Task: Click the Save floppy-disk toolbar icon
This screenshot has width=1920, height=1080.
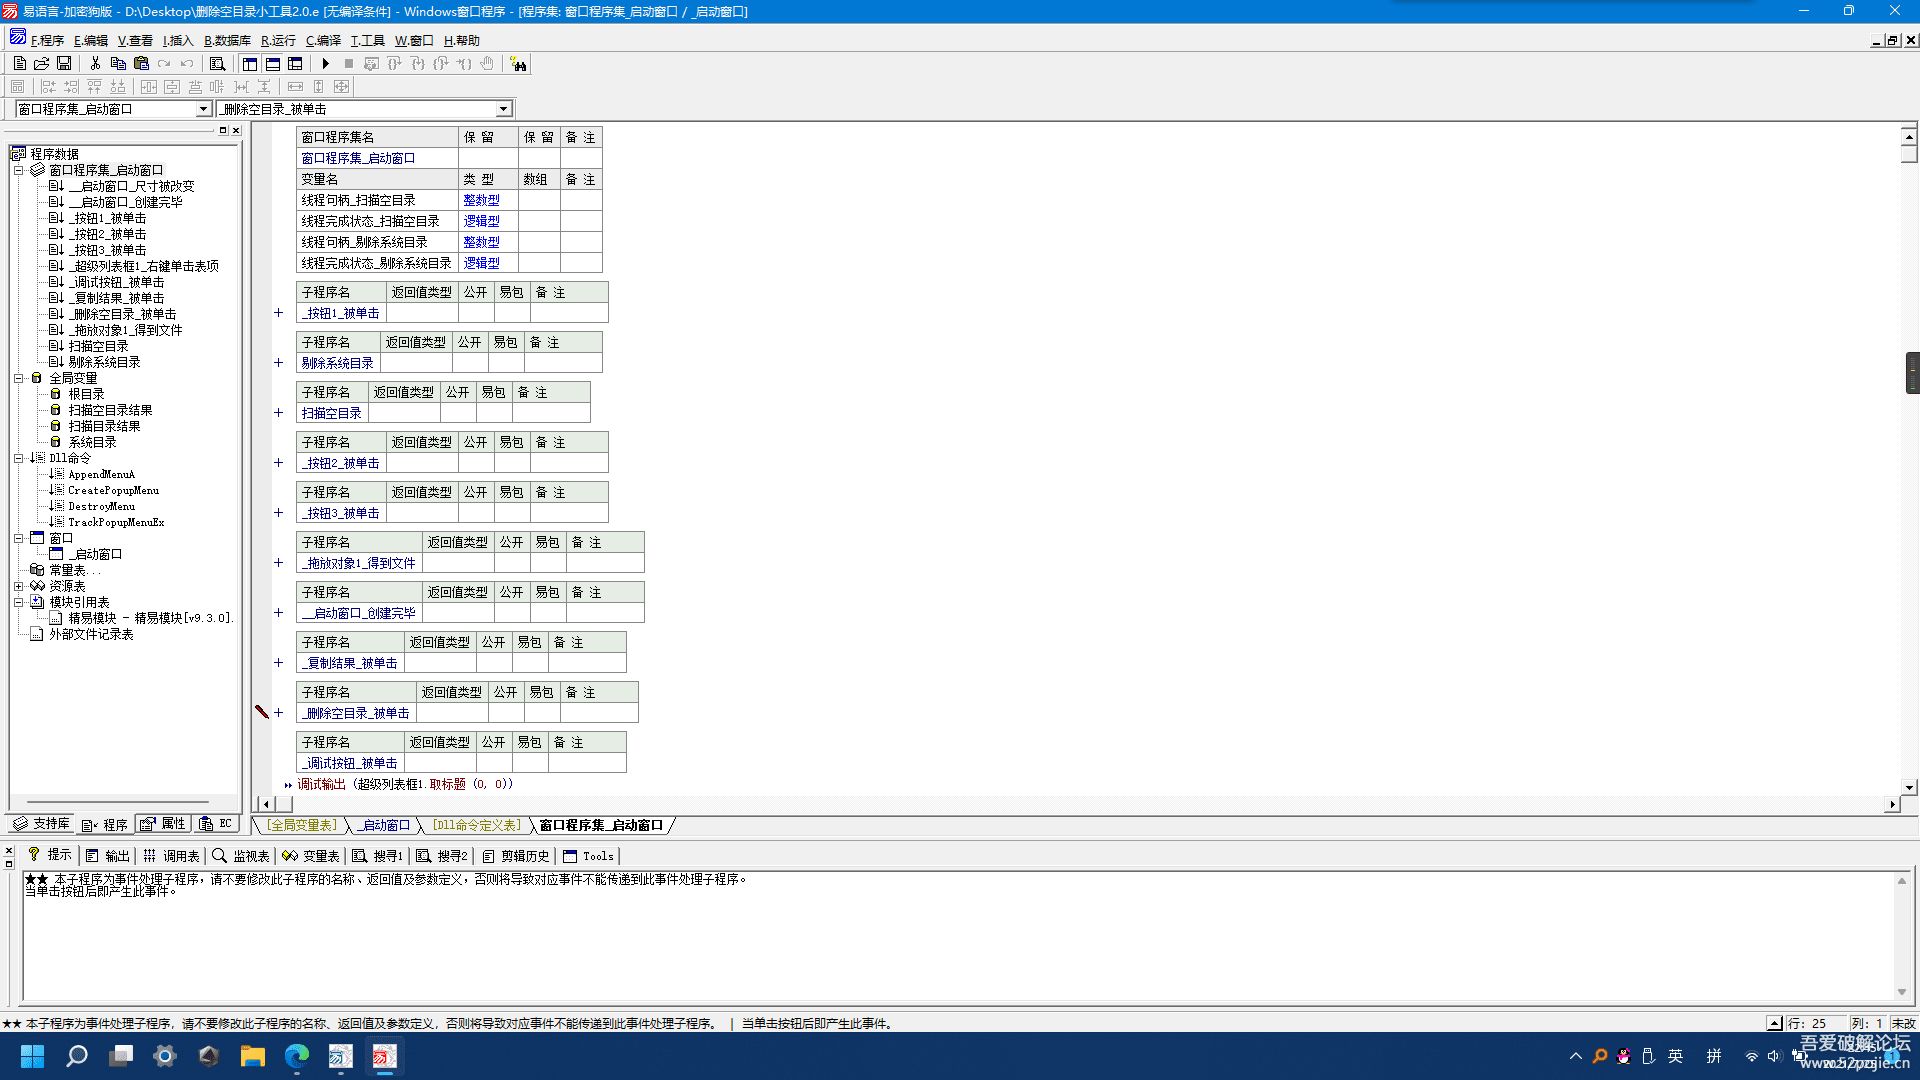Action: [x=64, y=64]
